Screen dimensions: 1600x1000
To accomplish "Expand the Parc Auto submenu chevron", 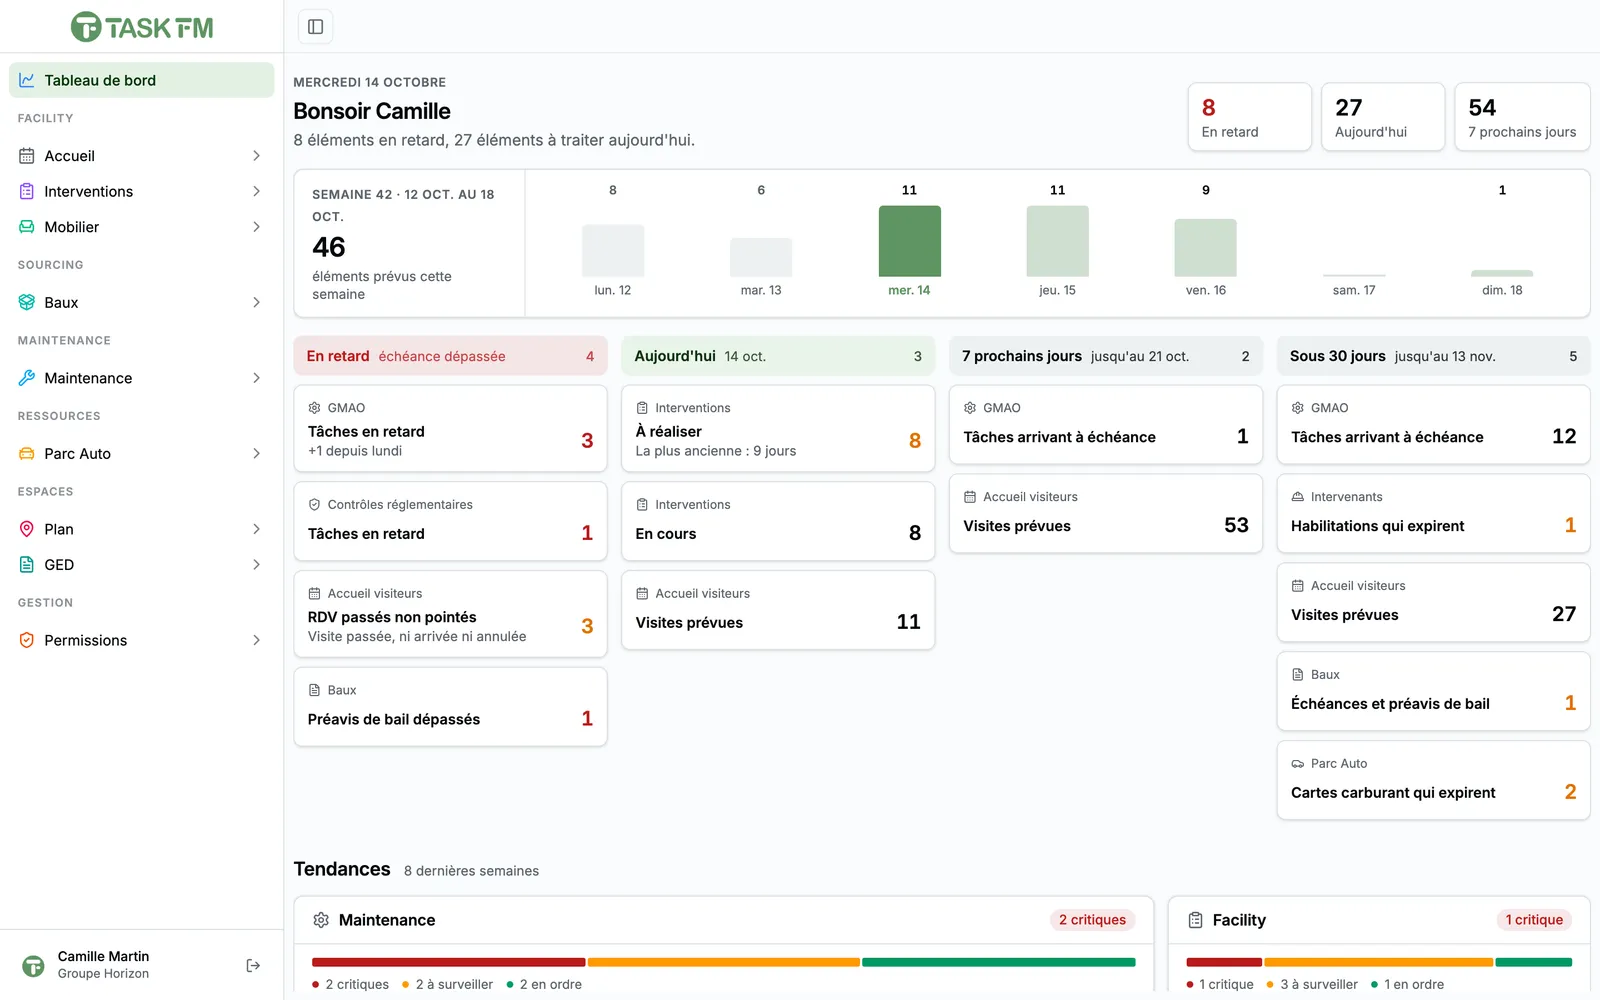I will click(x=256, y=453).
